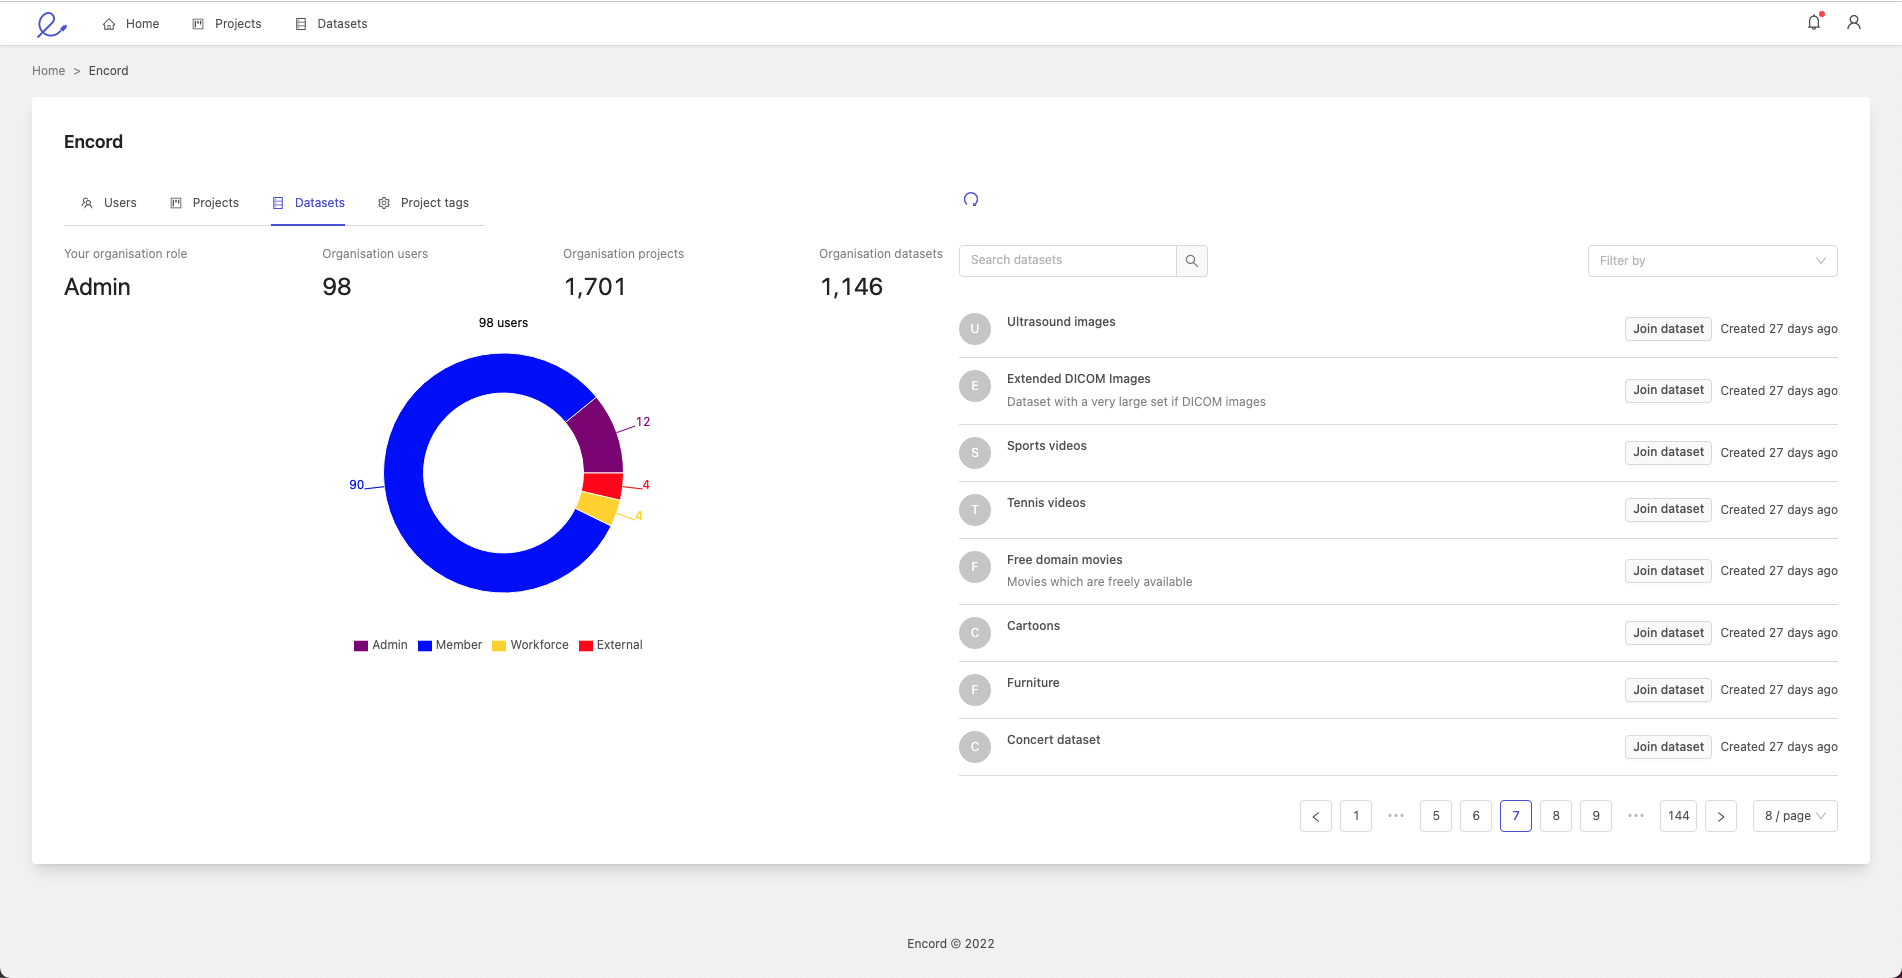
Task: Click the Sports videos dataset title
Action: tap(1047, 446)
